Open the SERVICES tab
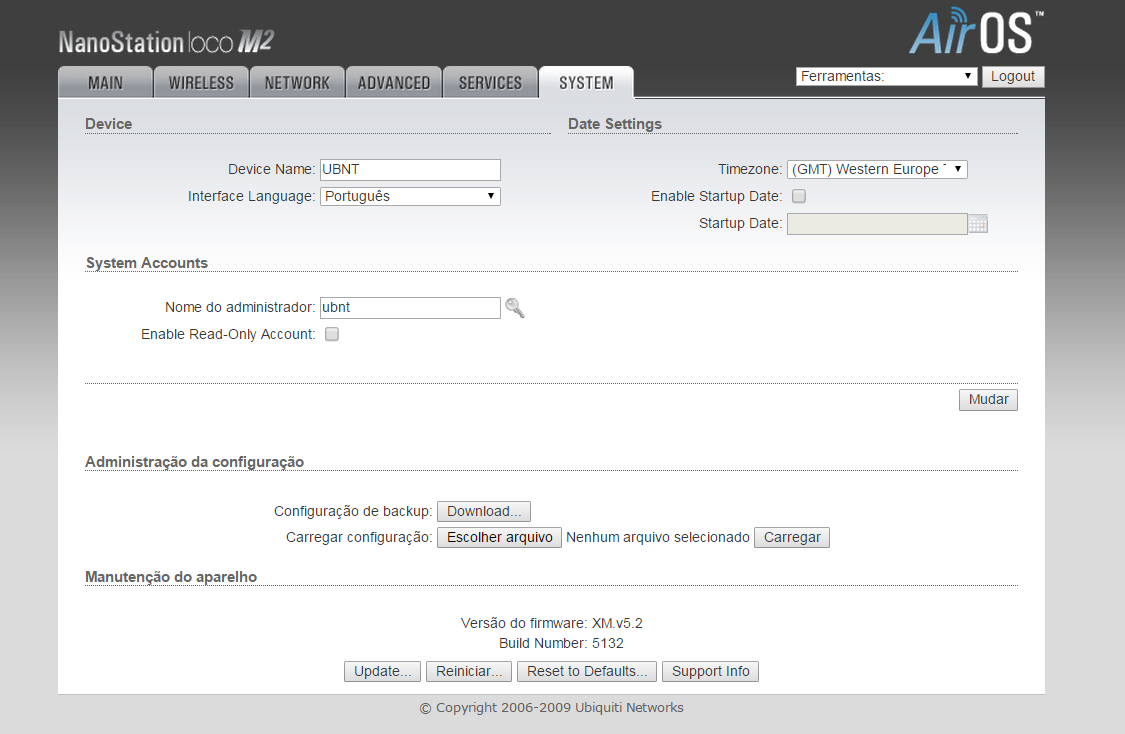Image resolution: width=1125 pixels, height=734 pixels. [x=491, y=83]
